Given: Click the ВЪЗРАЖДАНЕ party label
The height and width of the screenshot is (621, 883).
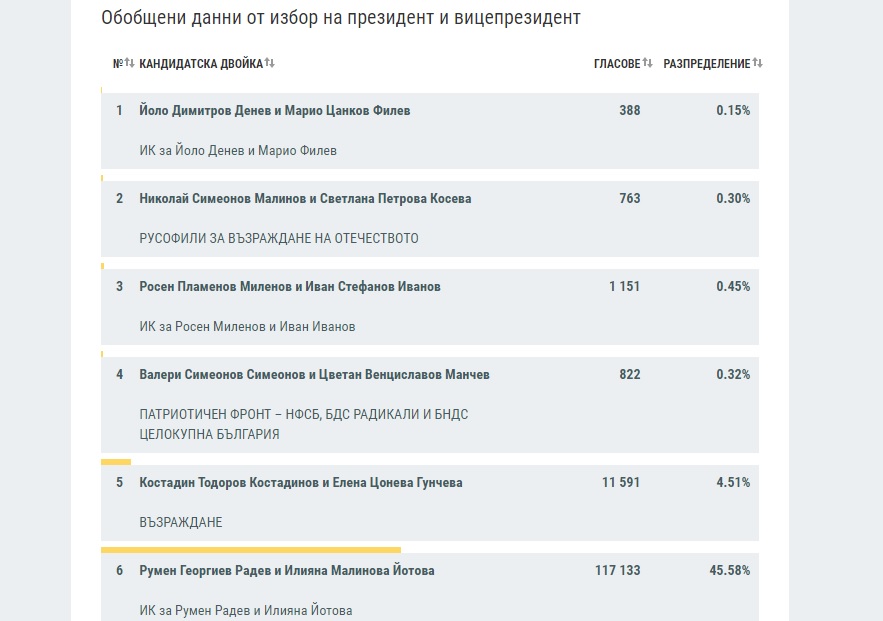Looking at the screenshot, I should point(181,522).
